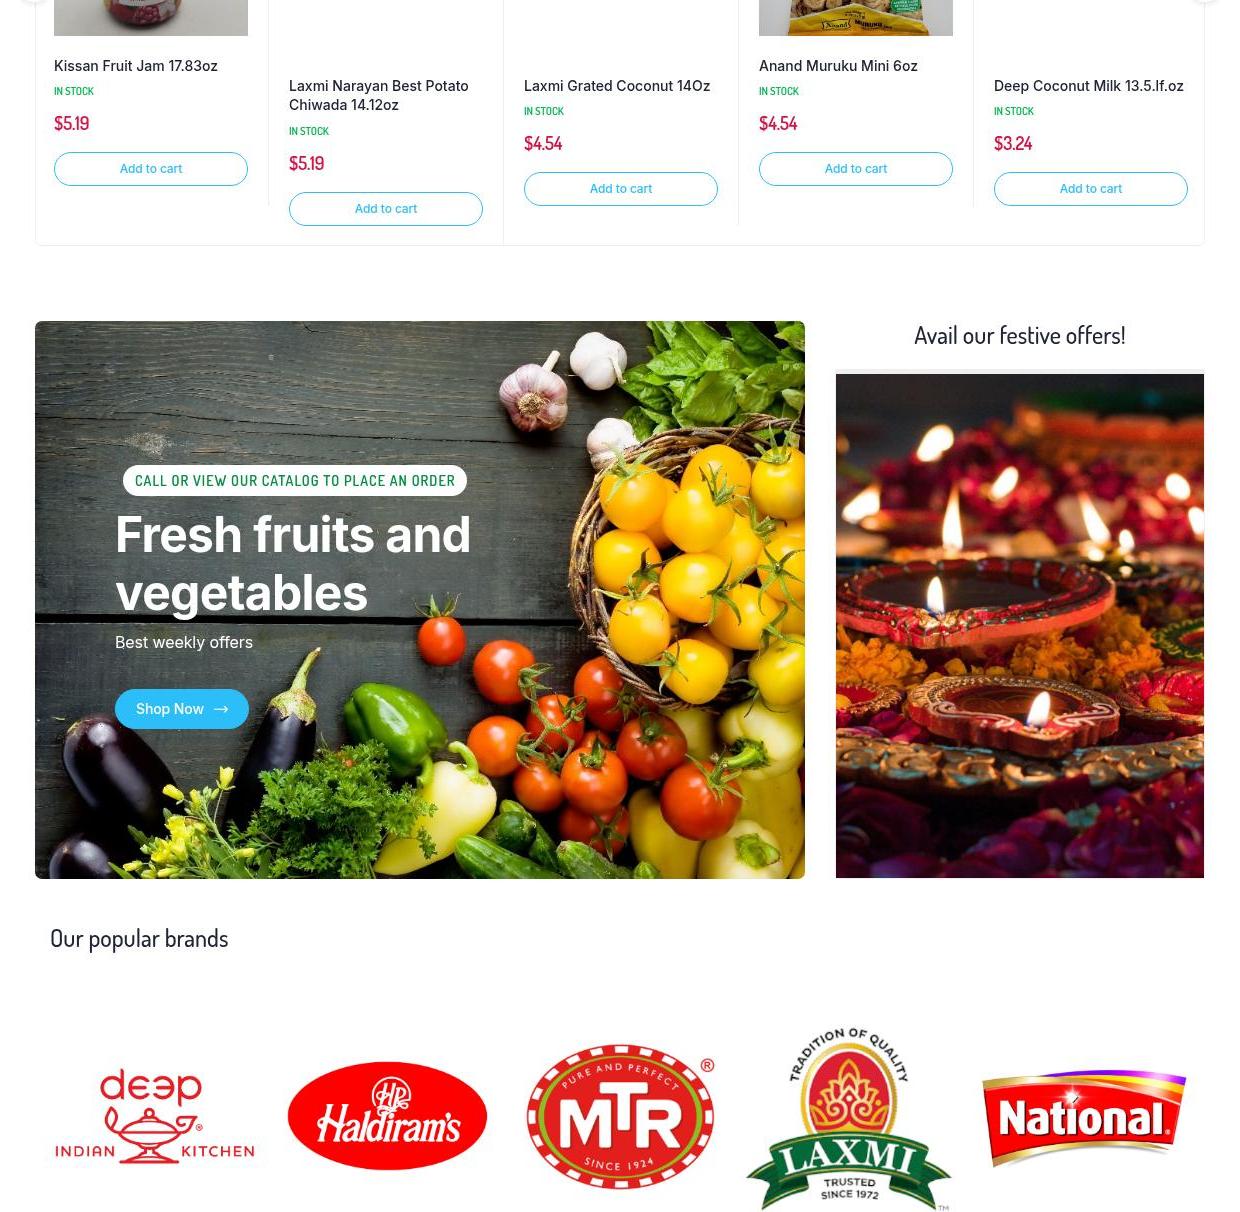Add Kissan Fruit Jam to cart
Viewport: 1240px width, 1212px height.
(x=151, y=169)
